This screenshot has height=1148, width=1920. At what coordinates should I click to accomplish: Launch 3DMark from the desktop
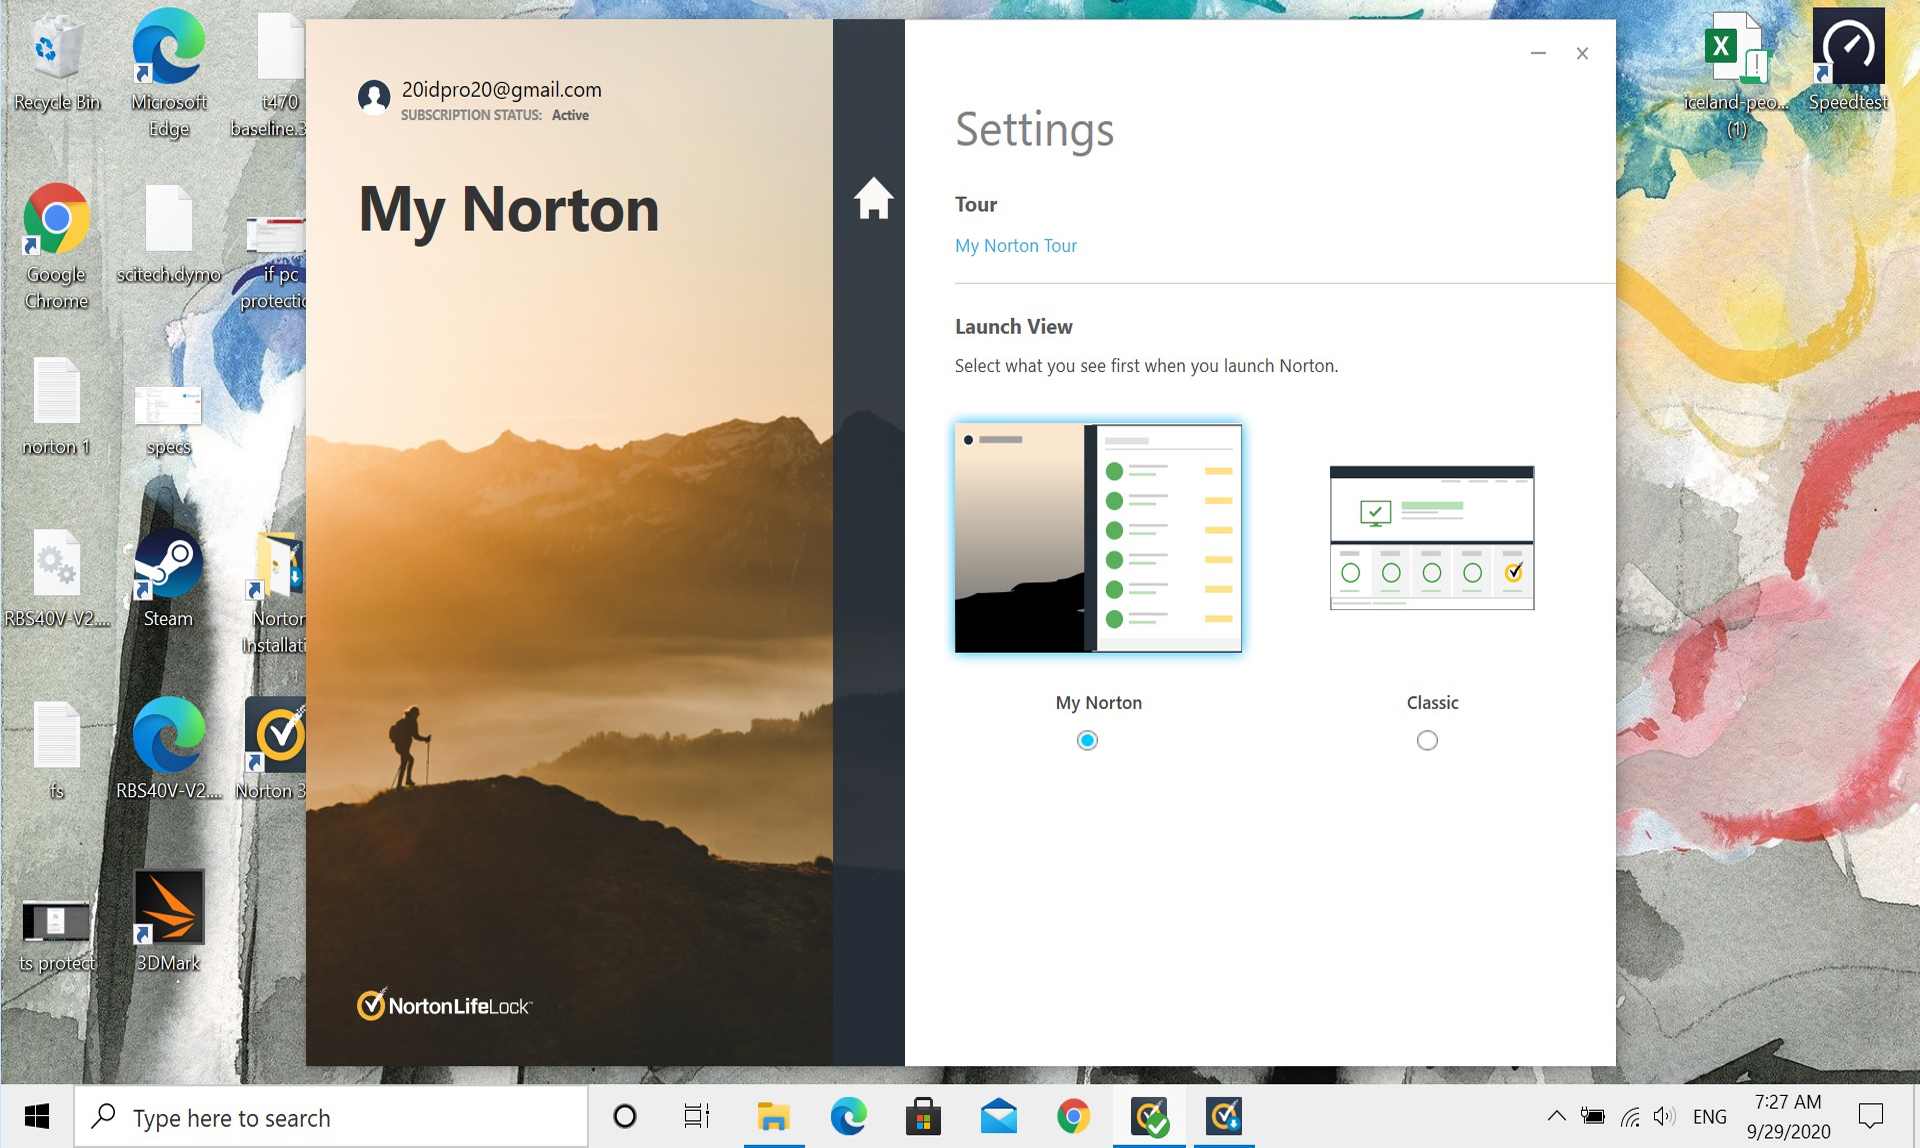pos(169,921)
